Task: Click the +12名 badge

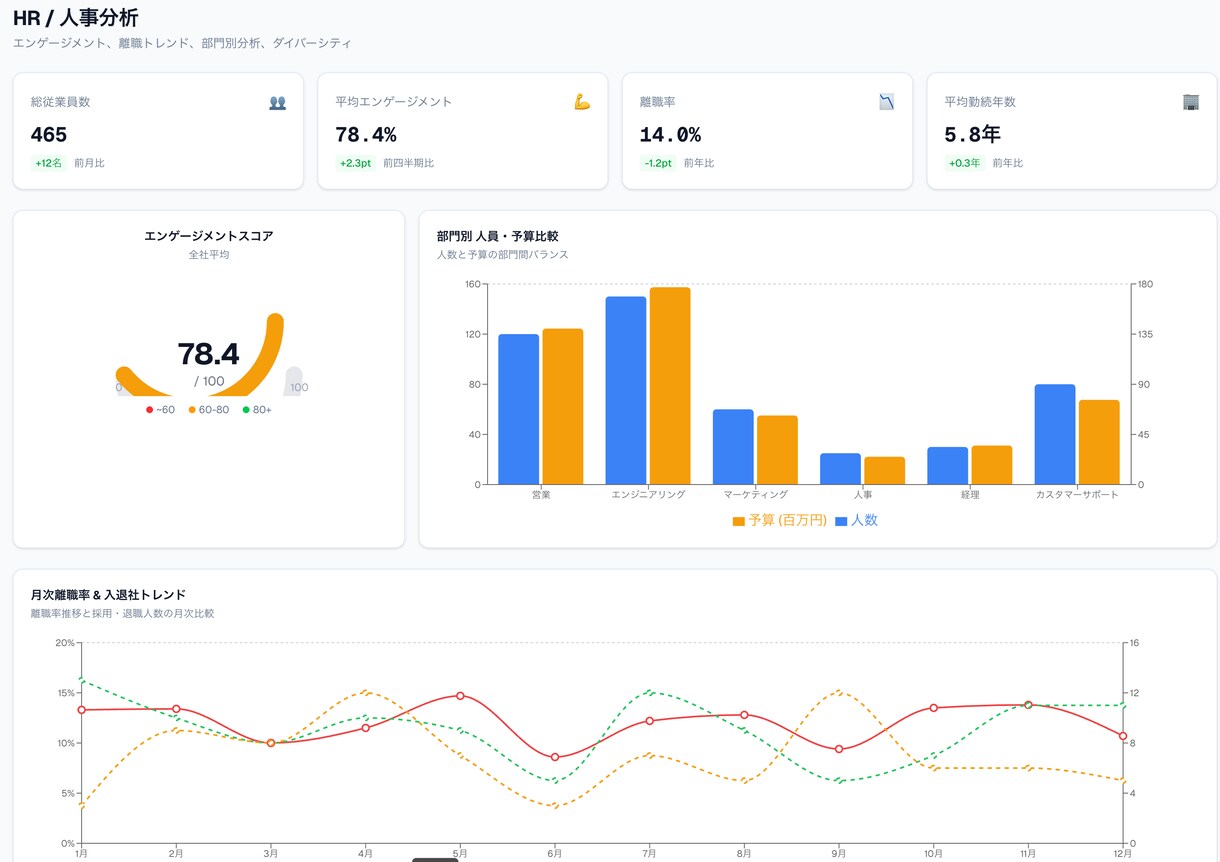Action: [48, 163]
